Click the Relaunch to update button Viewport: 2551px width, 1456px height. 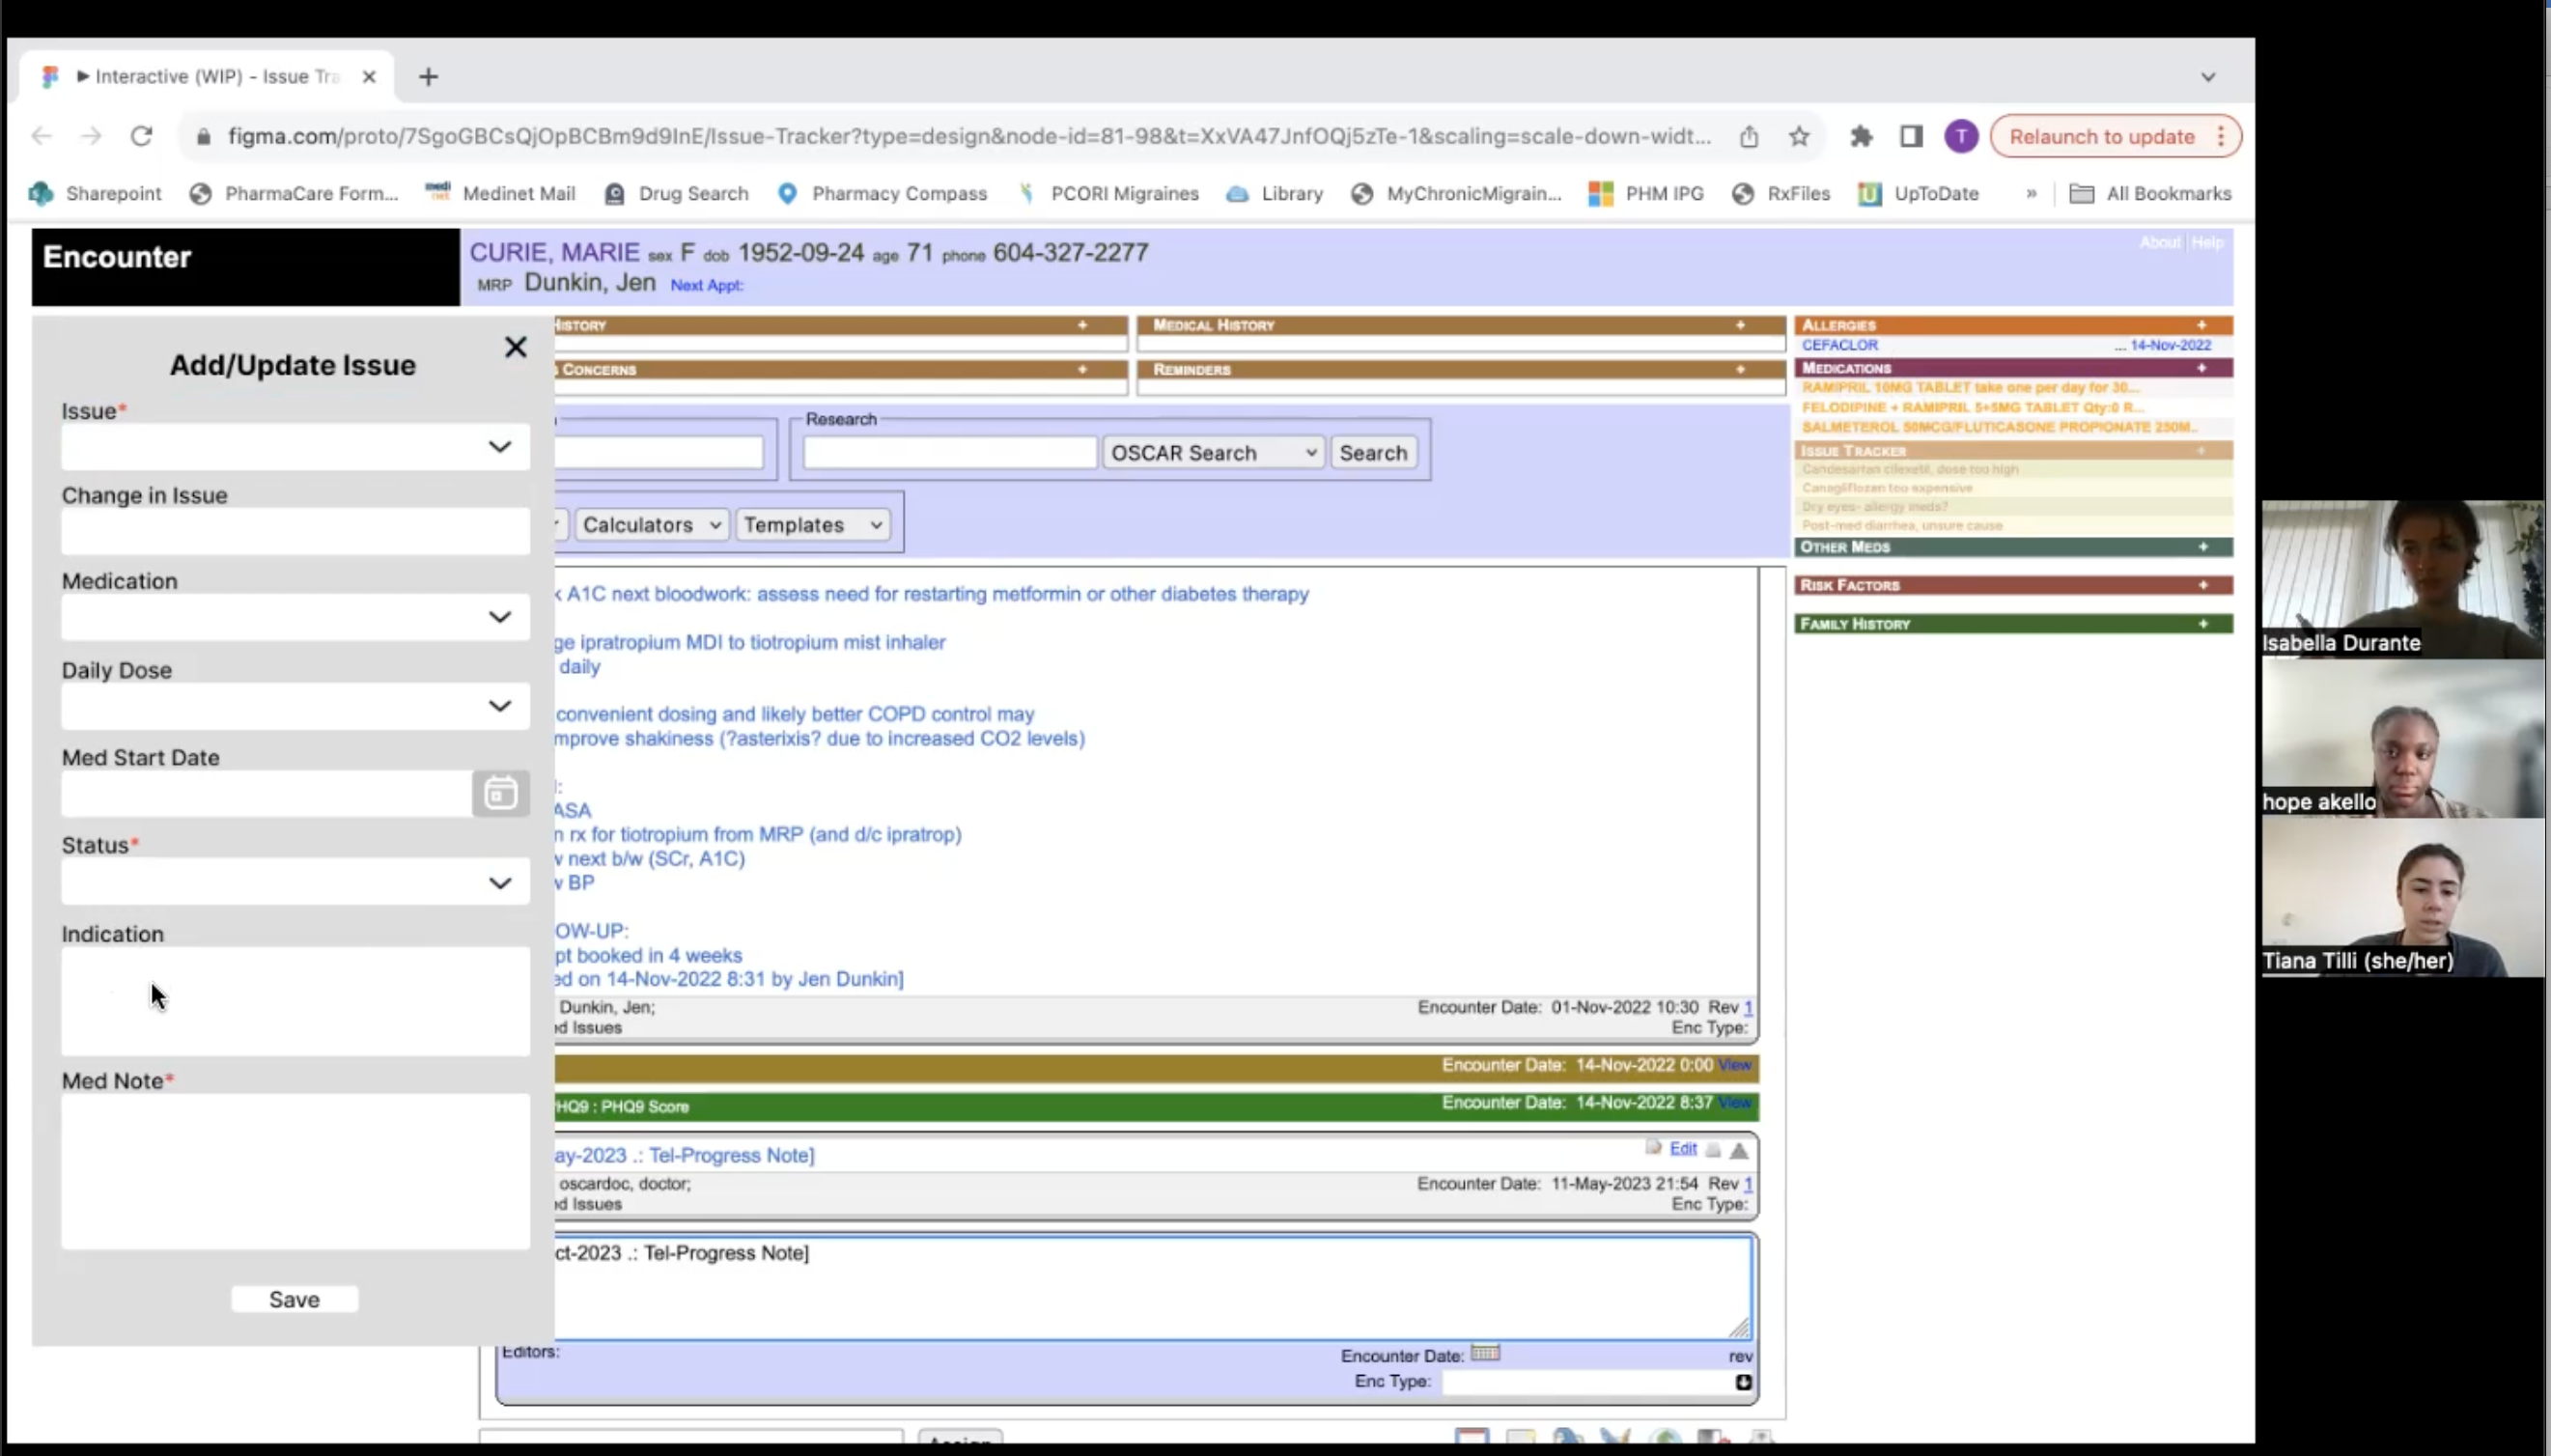coord(2101,136)
